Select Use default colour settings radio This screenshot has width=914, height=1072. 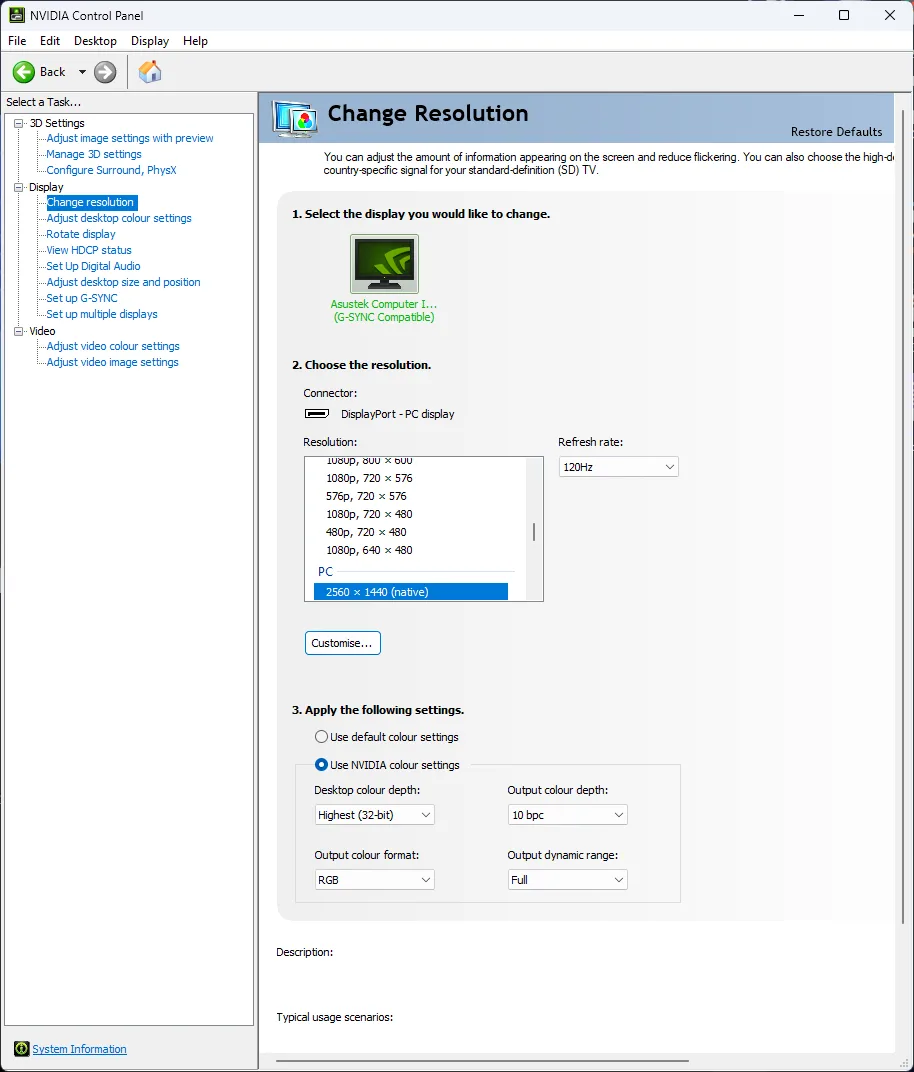(321, 737)
